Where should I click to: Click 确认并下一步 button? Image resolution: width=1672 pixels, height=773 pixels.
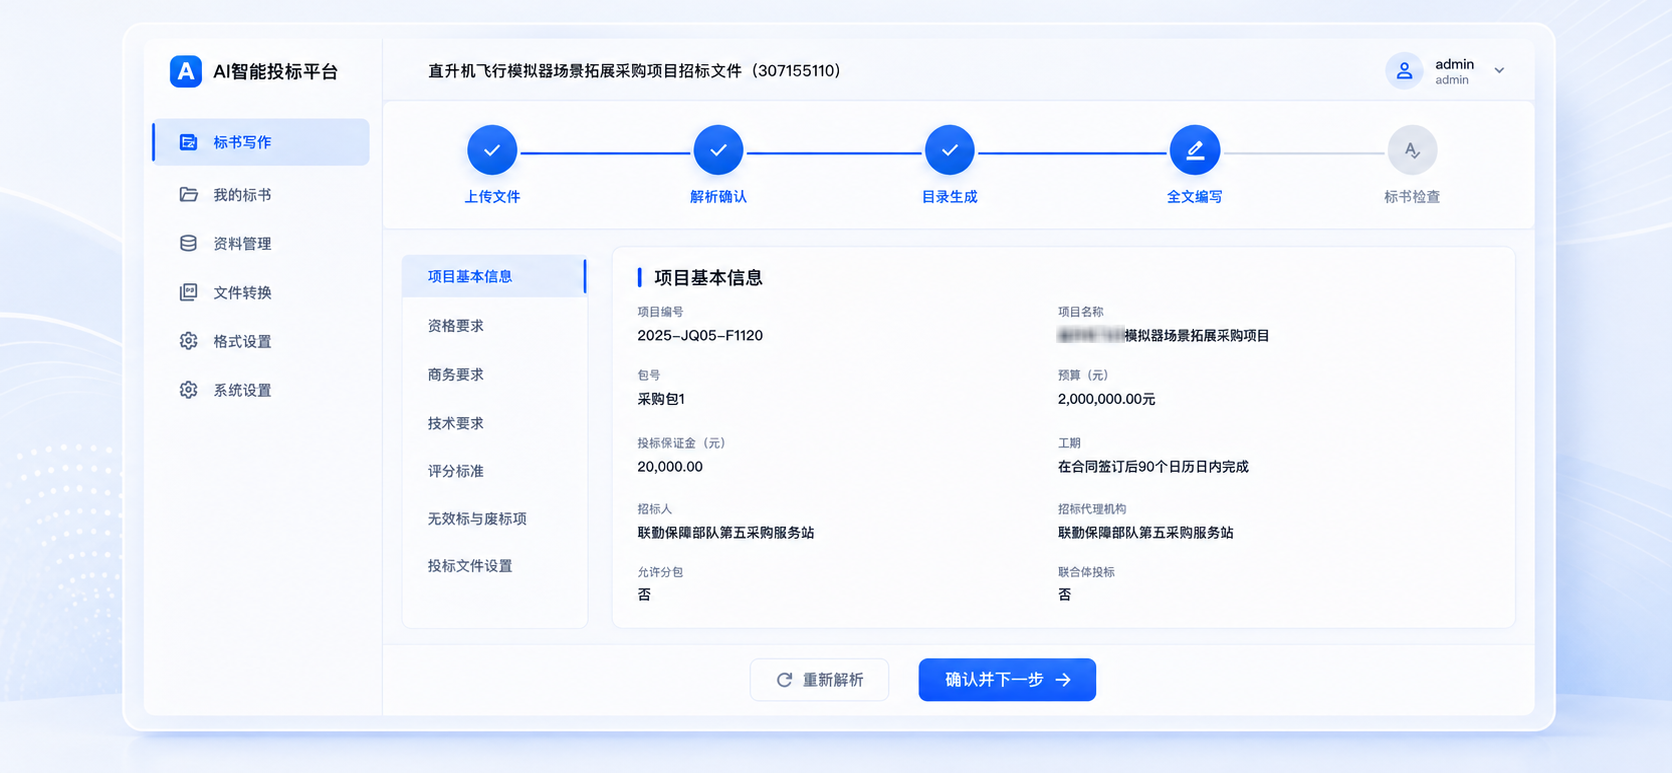pos(1007,680)
